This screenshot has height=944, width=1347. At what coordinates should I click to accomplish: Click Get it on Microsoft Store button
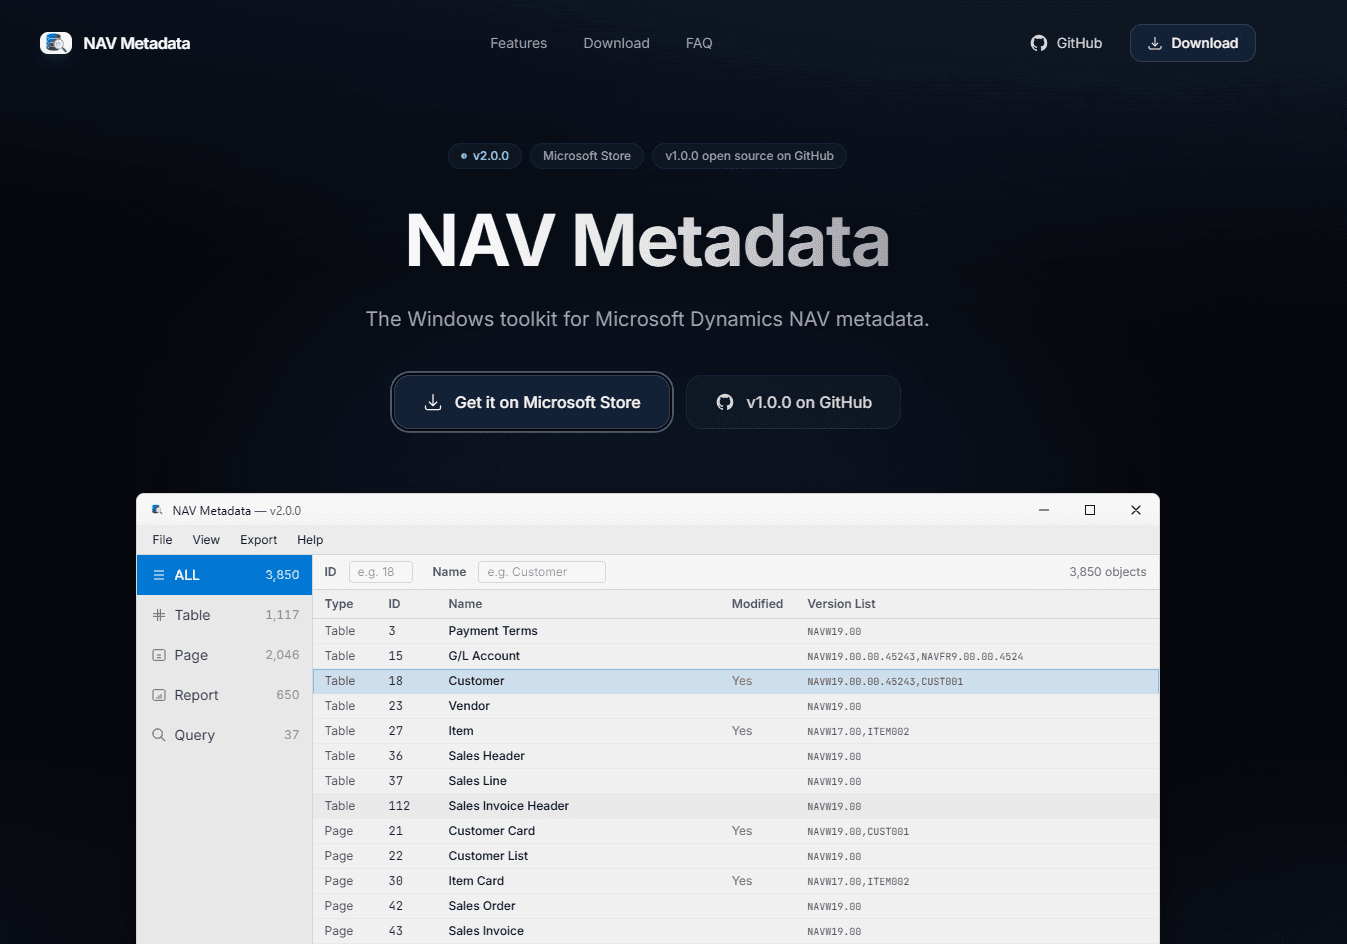click(x=531, y=402)
